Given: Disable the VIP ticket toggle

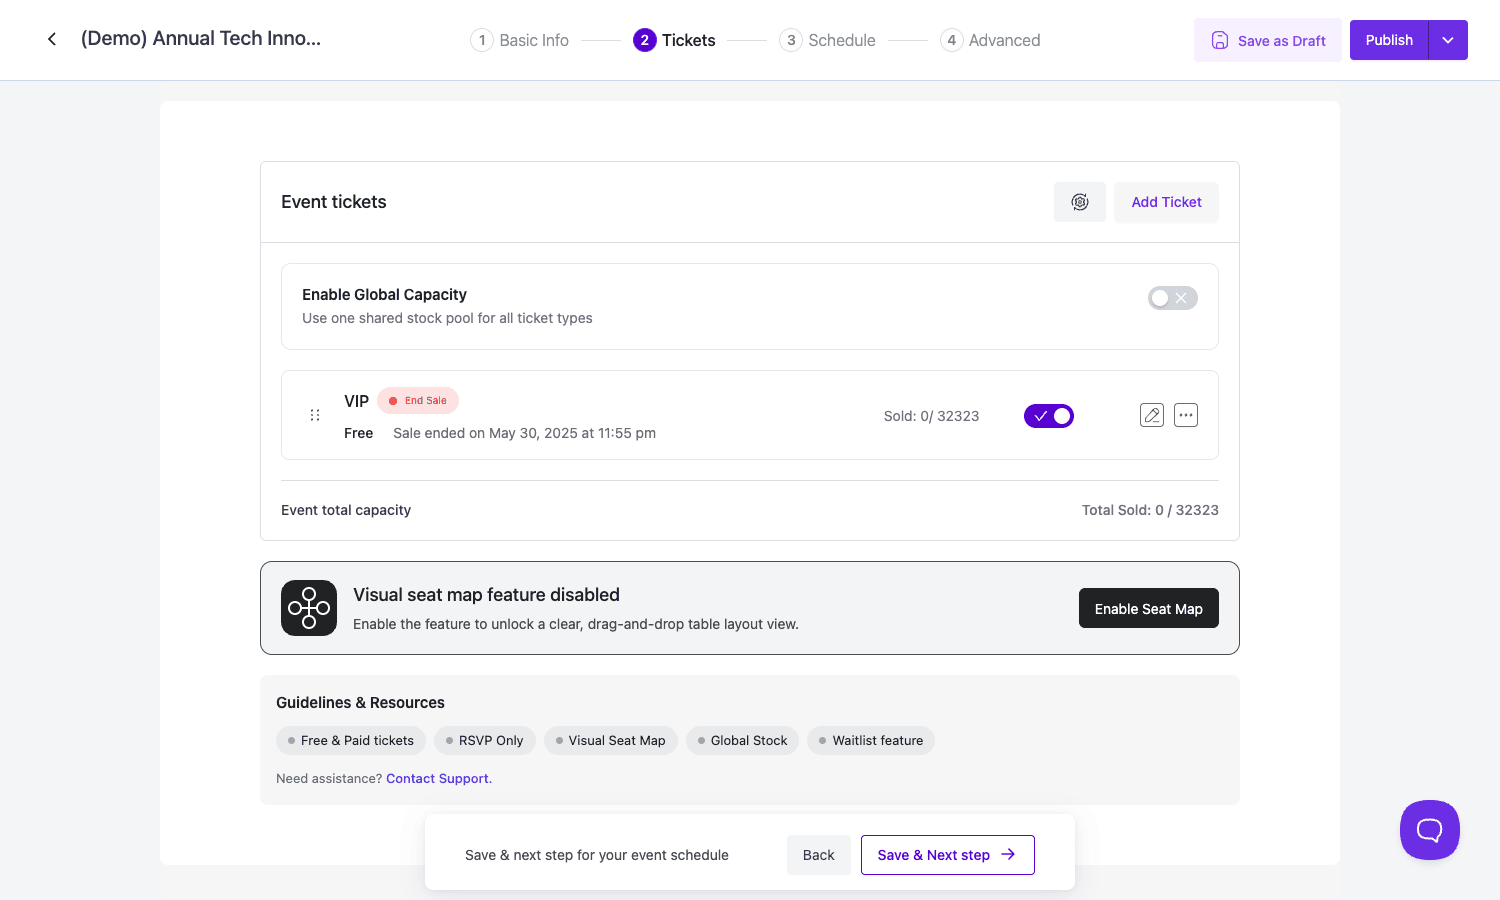Looking at the screenshot, I should pos(1049,416).
